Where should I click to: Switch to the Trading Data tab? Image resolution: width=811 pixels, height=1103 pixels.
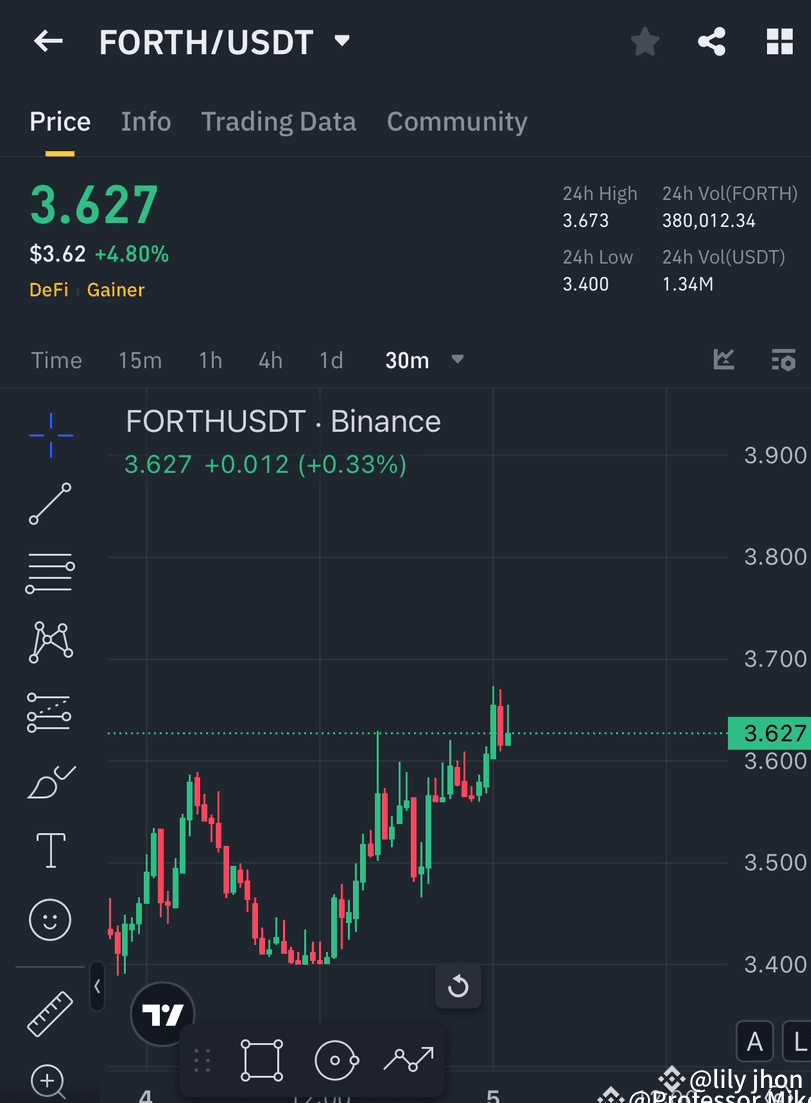[x=278, y=121]
